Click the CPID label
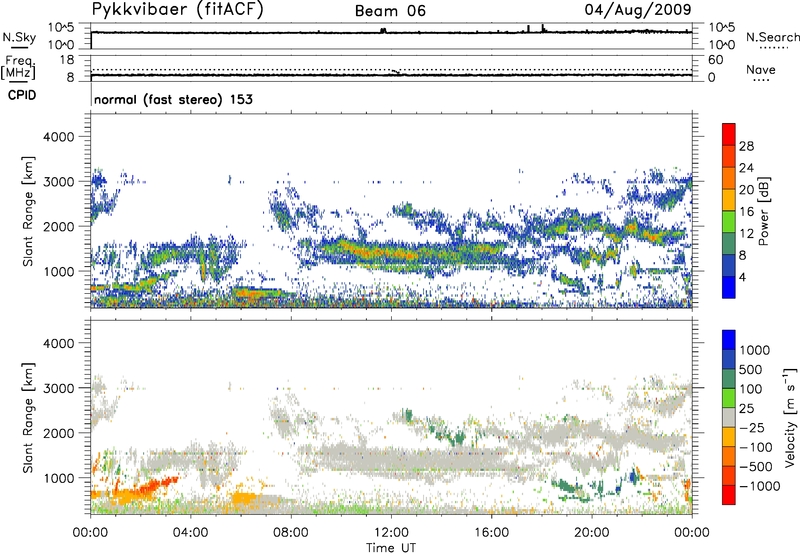Screen dimensions: 800x554 22,95
